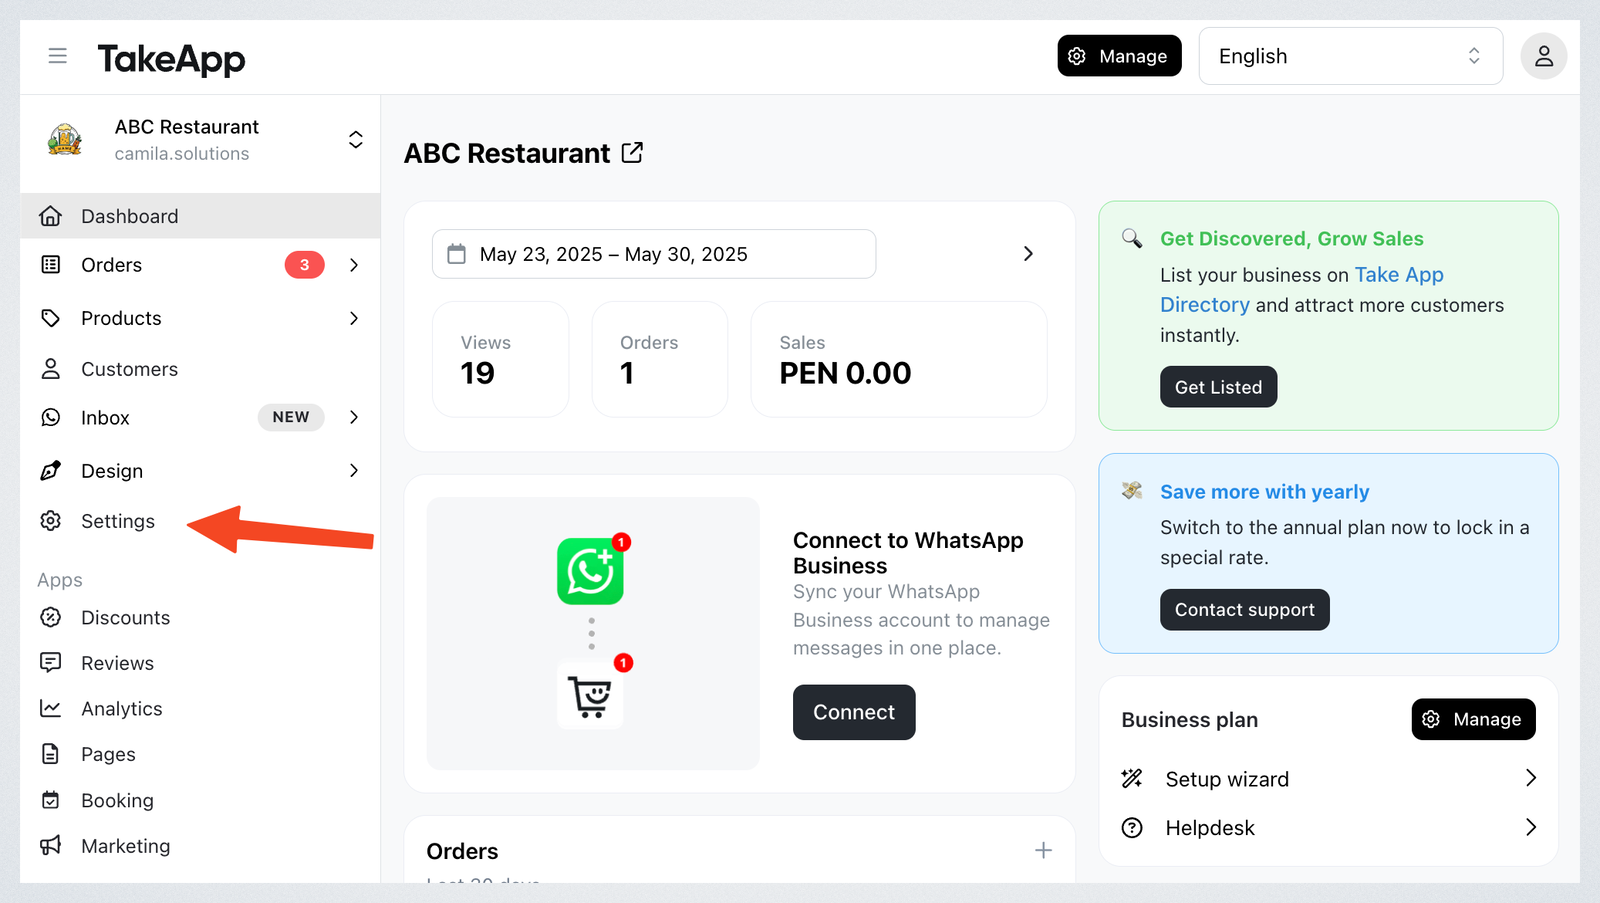The width and height of the screenshot is (1600, 903).
Task: Click the Connect WhatsApp button
Action: click(x=854, y=712)
